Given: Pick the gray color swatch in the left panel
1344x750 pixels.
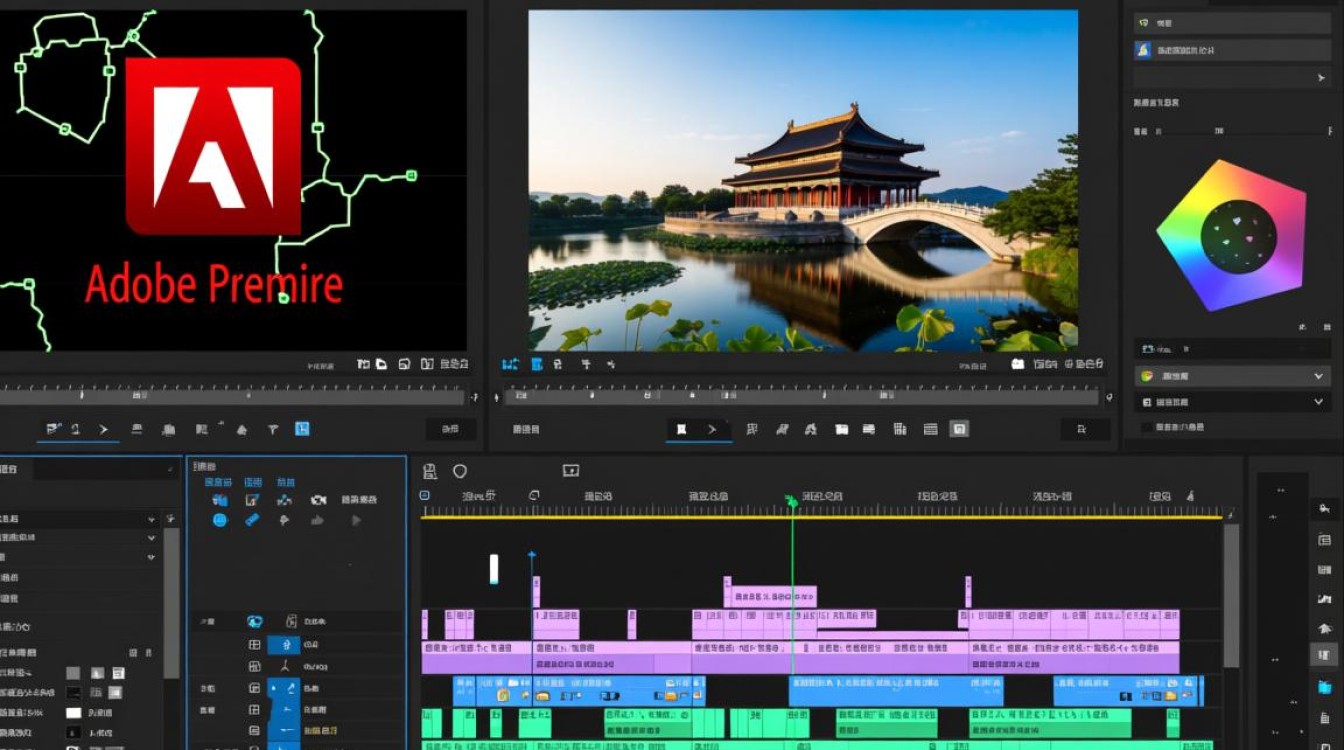Looking at the screenshot, I should [x=73, y=673].
